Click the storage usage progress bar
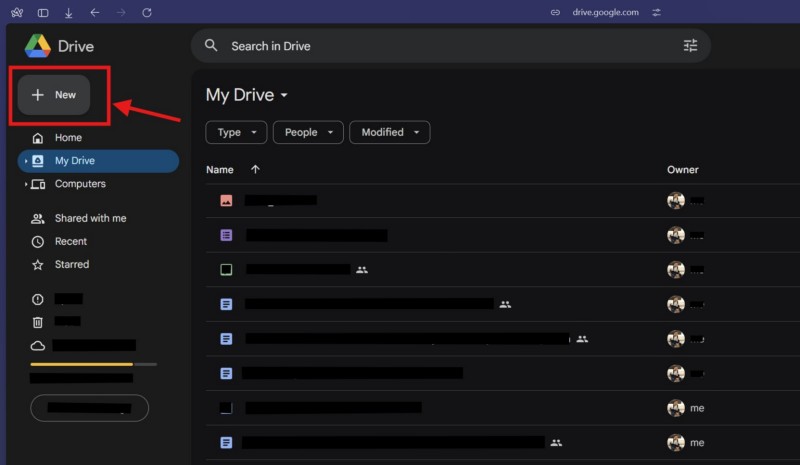This screenshot has width=800, height=465. click(93, 364)
